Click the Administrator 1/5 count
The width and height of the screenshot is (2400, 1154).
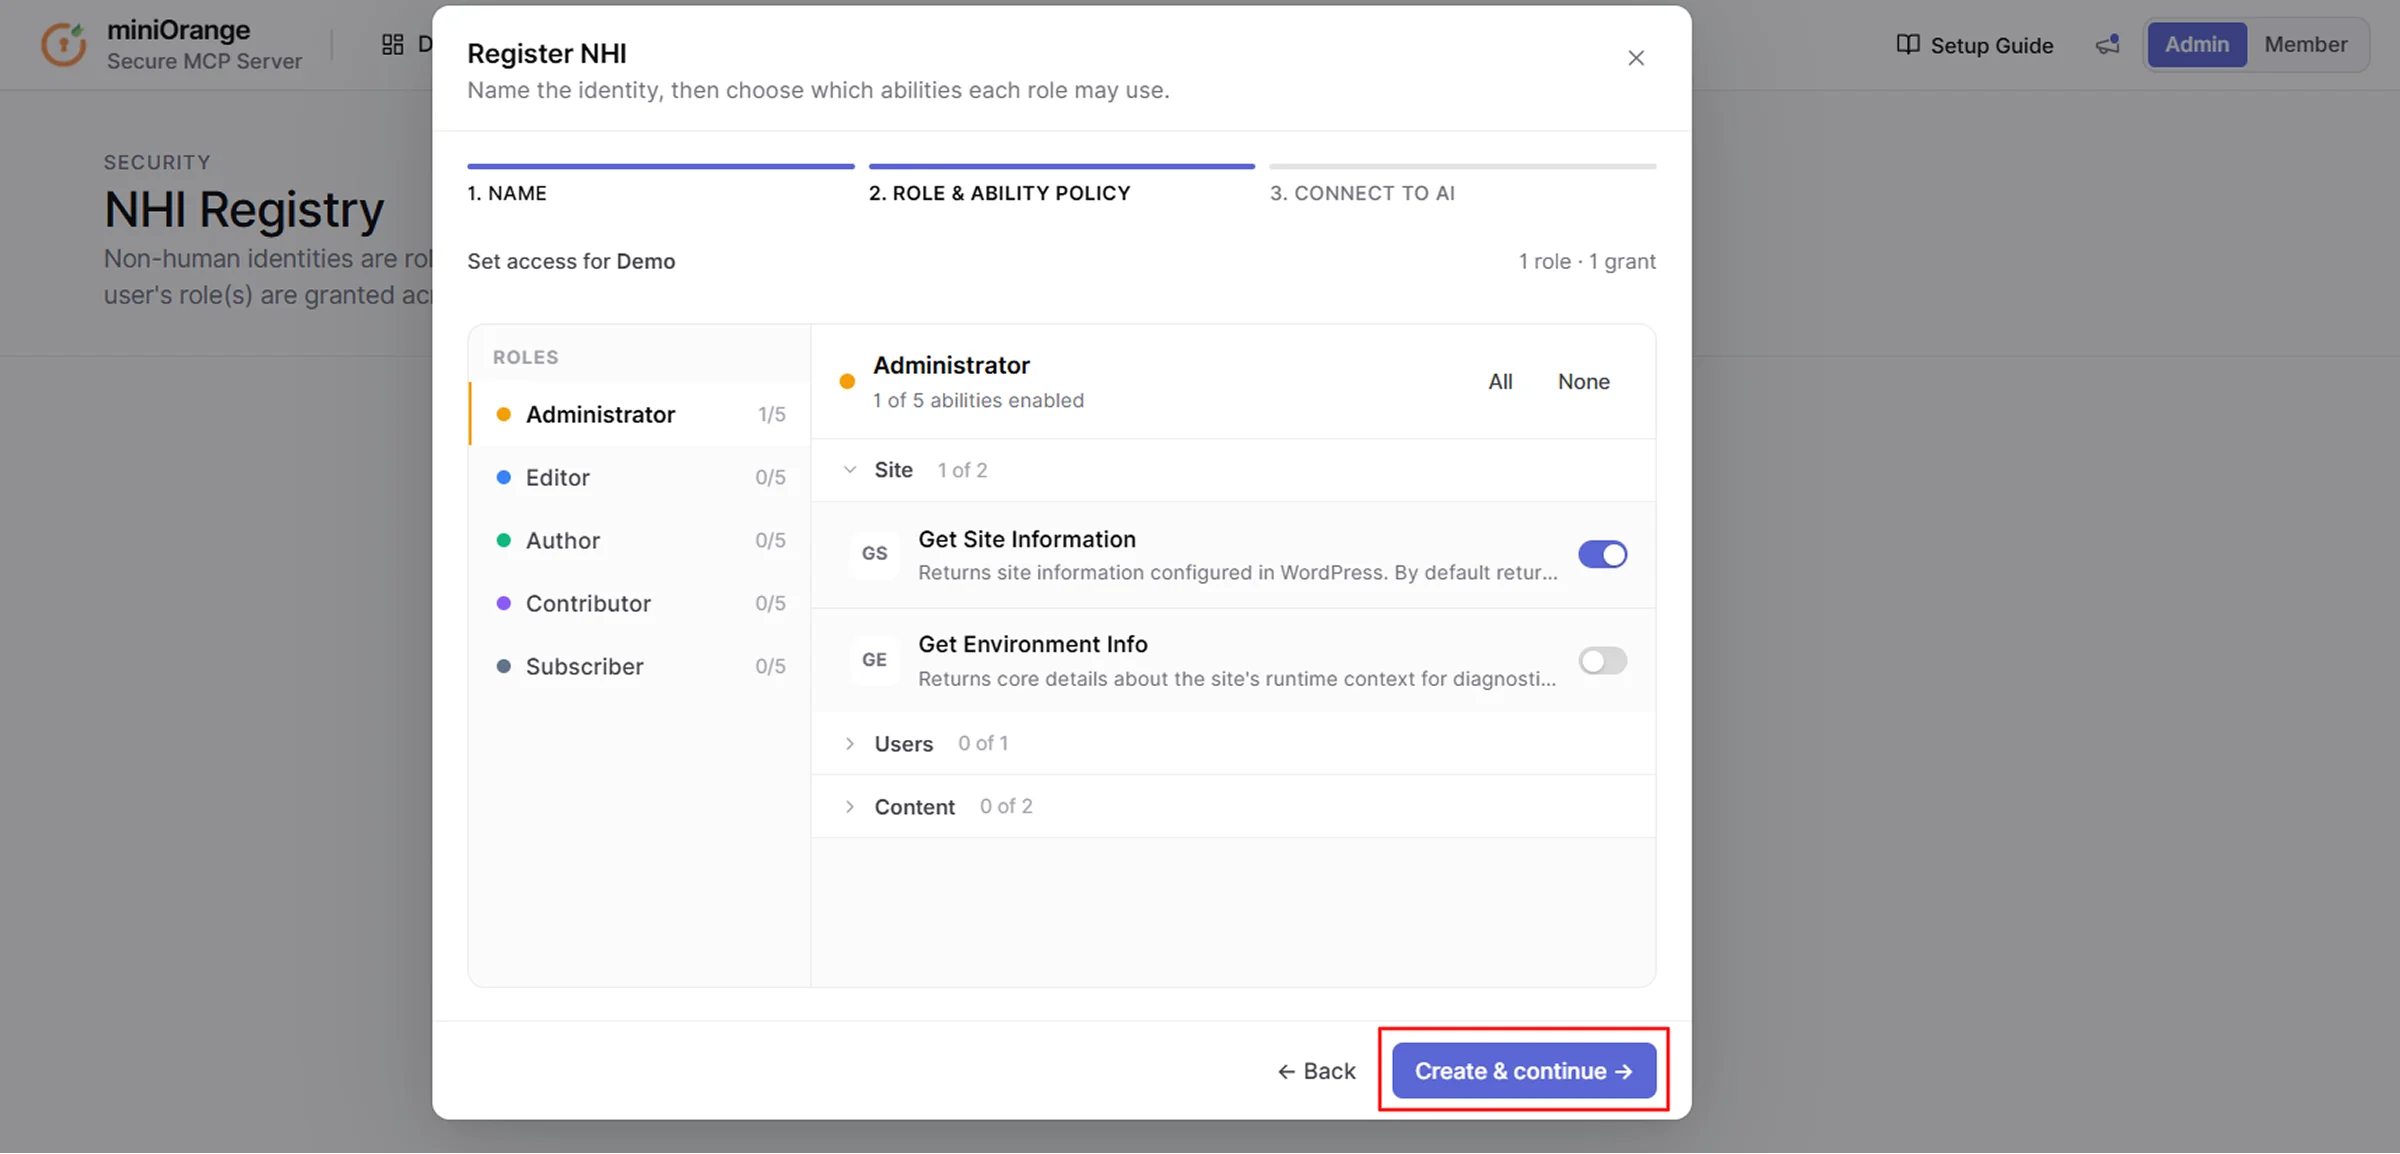pyautogui.click(x=771, y=414)
